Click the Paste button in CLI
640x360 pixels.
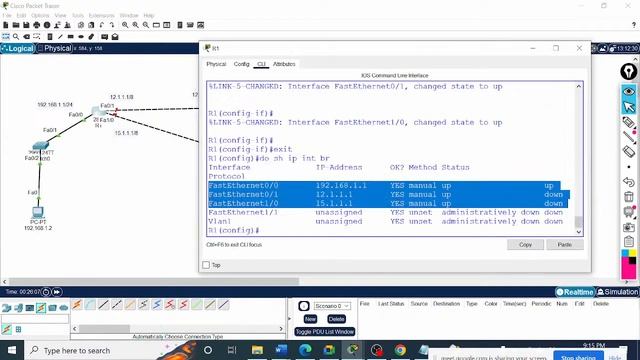pyautogui.click(x=564, y=244)
